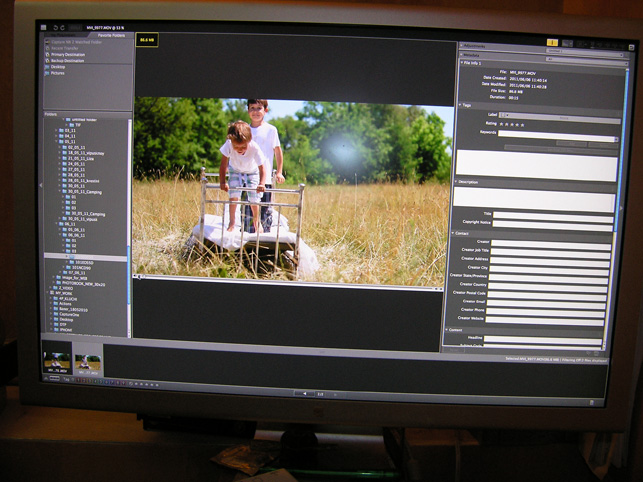Switch to the Favorite Folders tab
The height and width of the screenshot is (482, 643).
point(111,35)
